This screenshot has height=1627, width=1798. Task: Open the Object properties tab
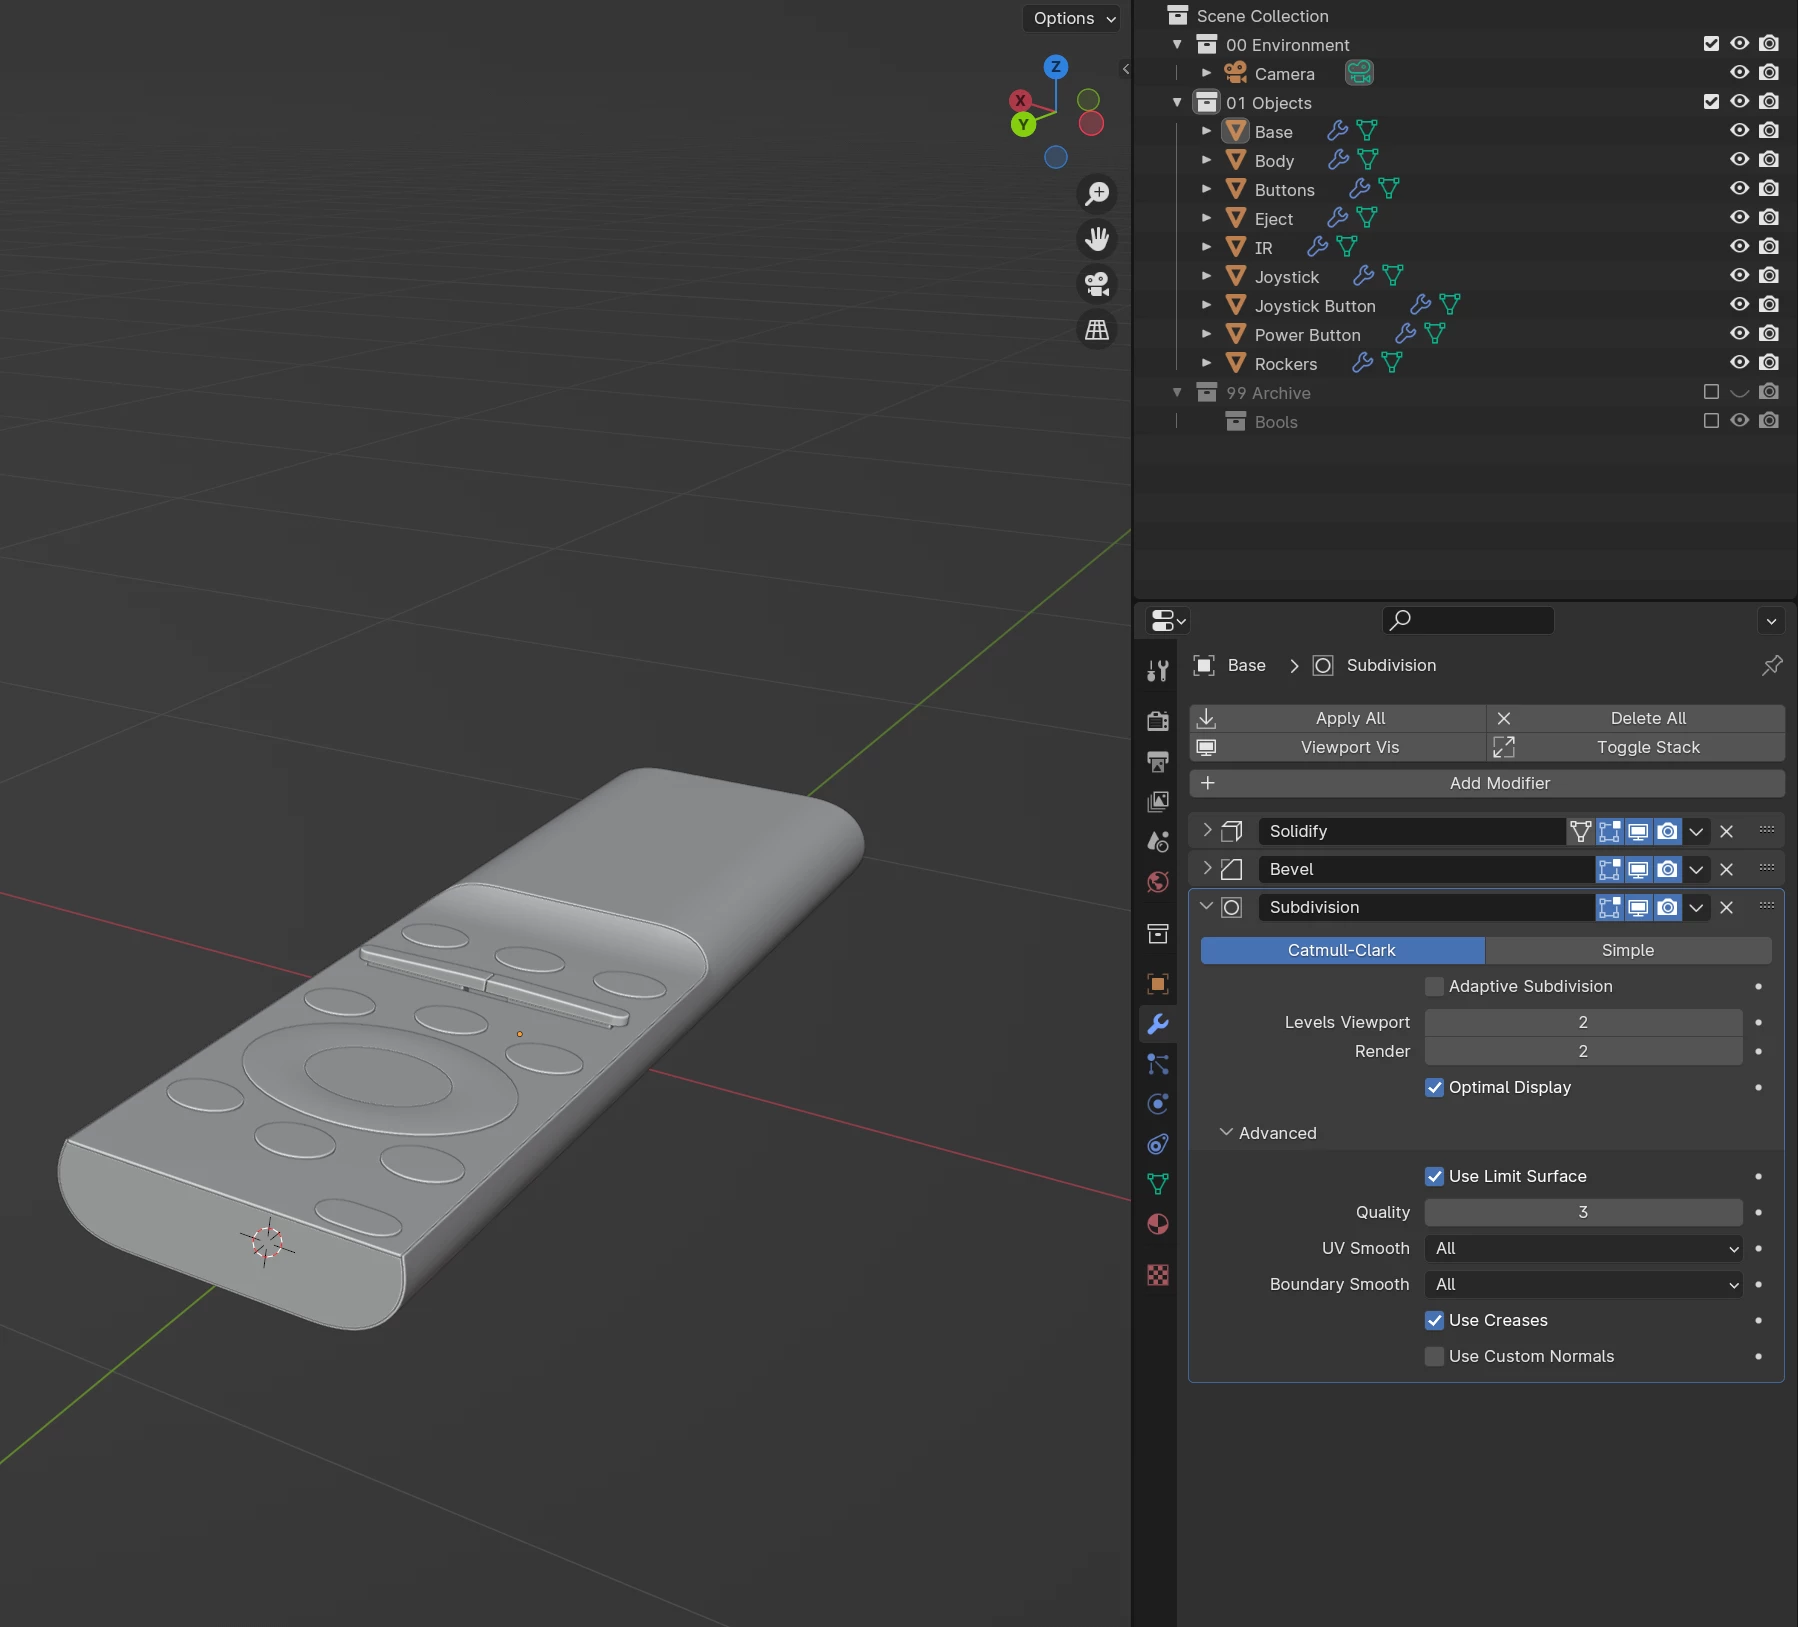coord(1158,984)
